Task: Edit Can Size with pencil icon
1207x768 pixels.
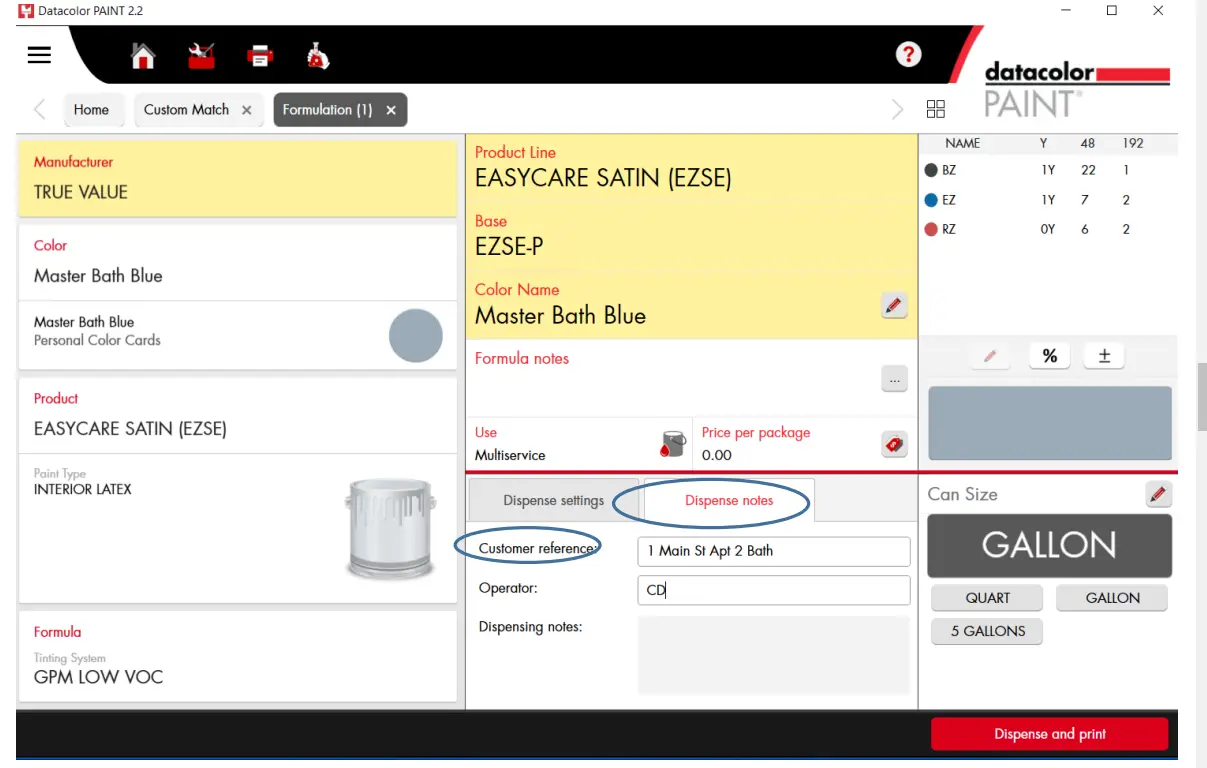Action: click(1158, 494)
